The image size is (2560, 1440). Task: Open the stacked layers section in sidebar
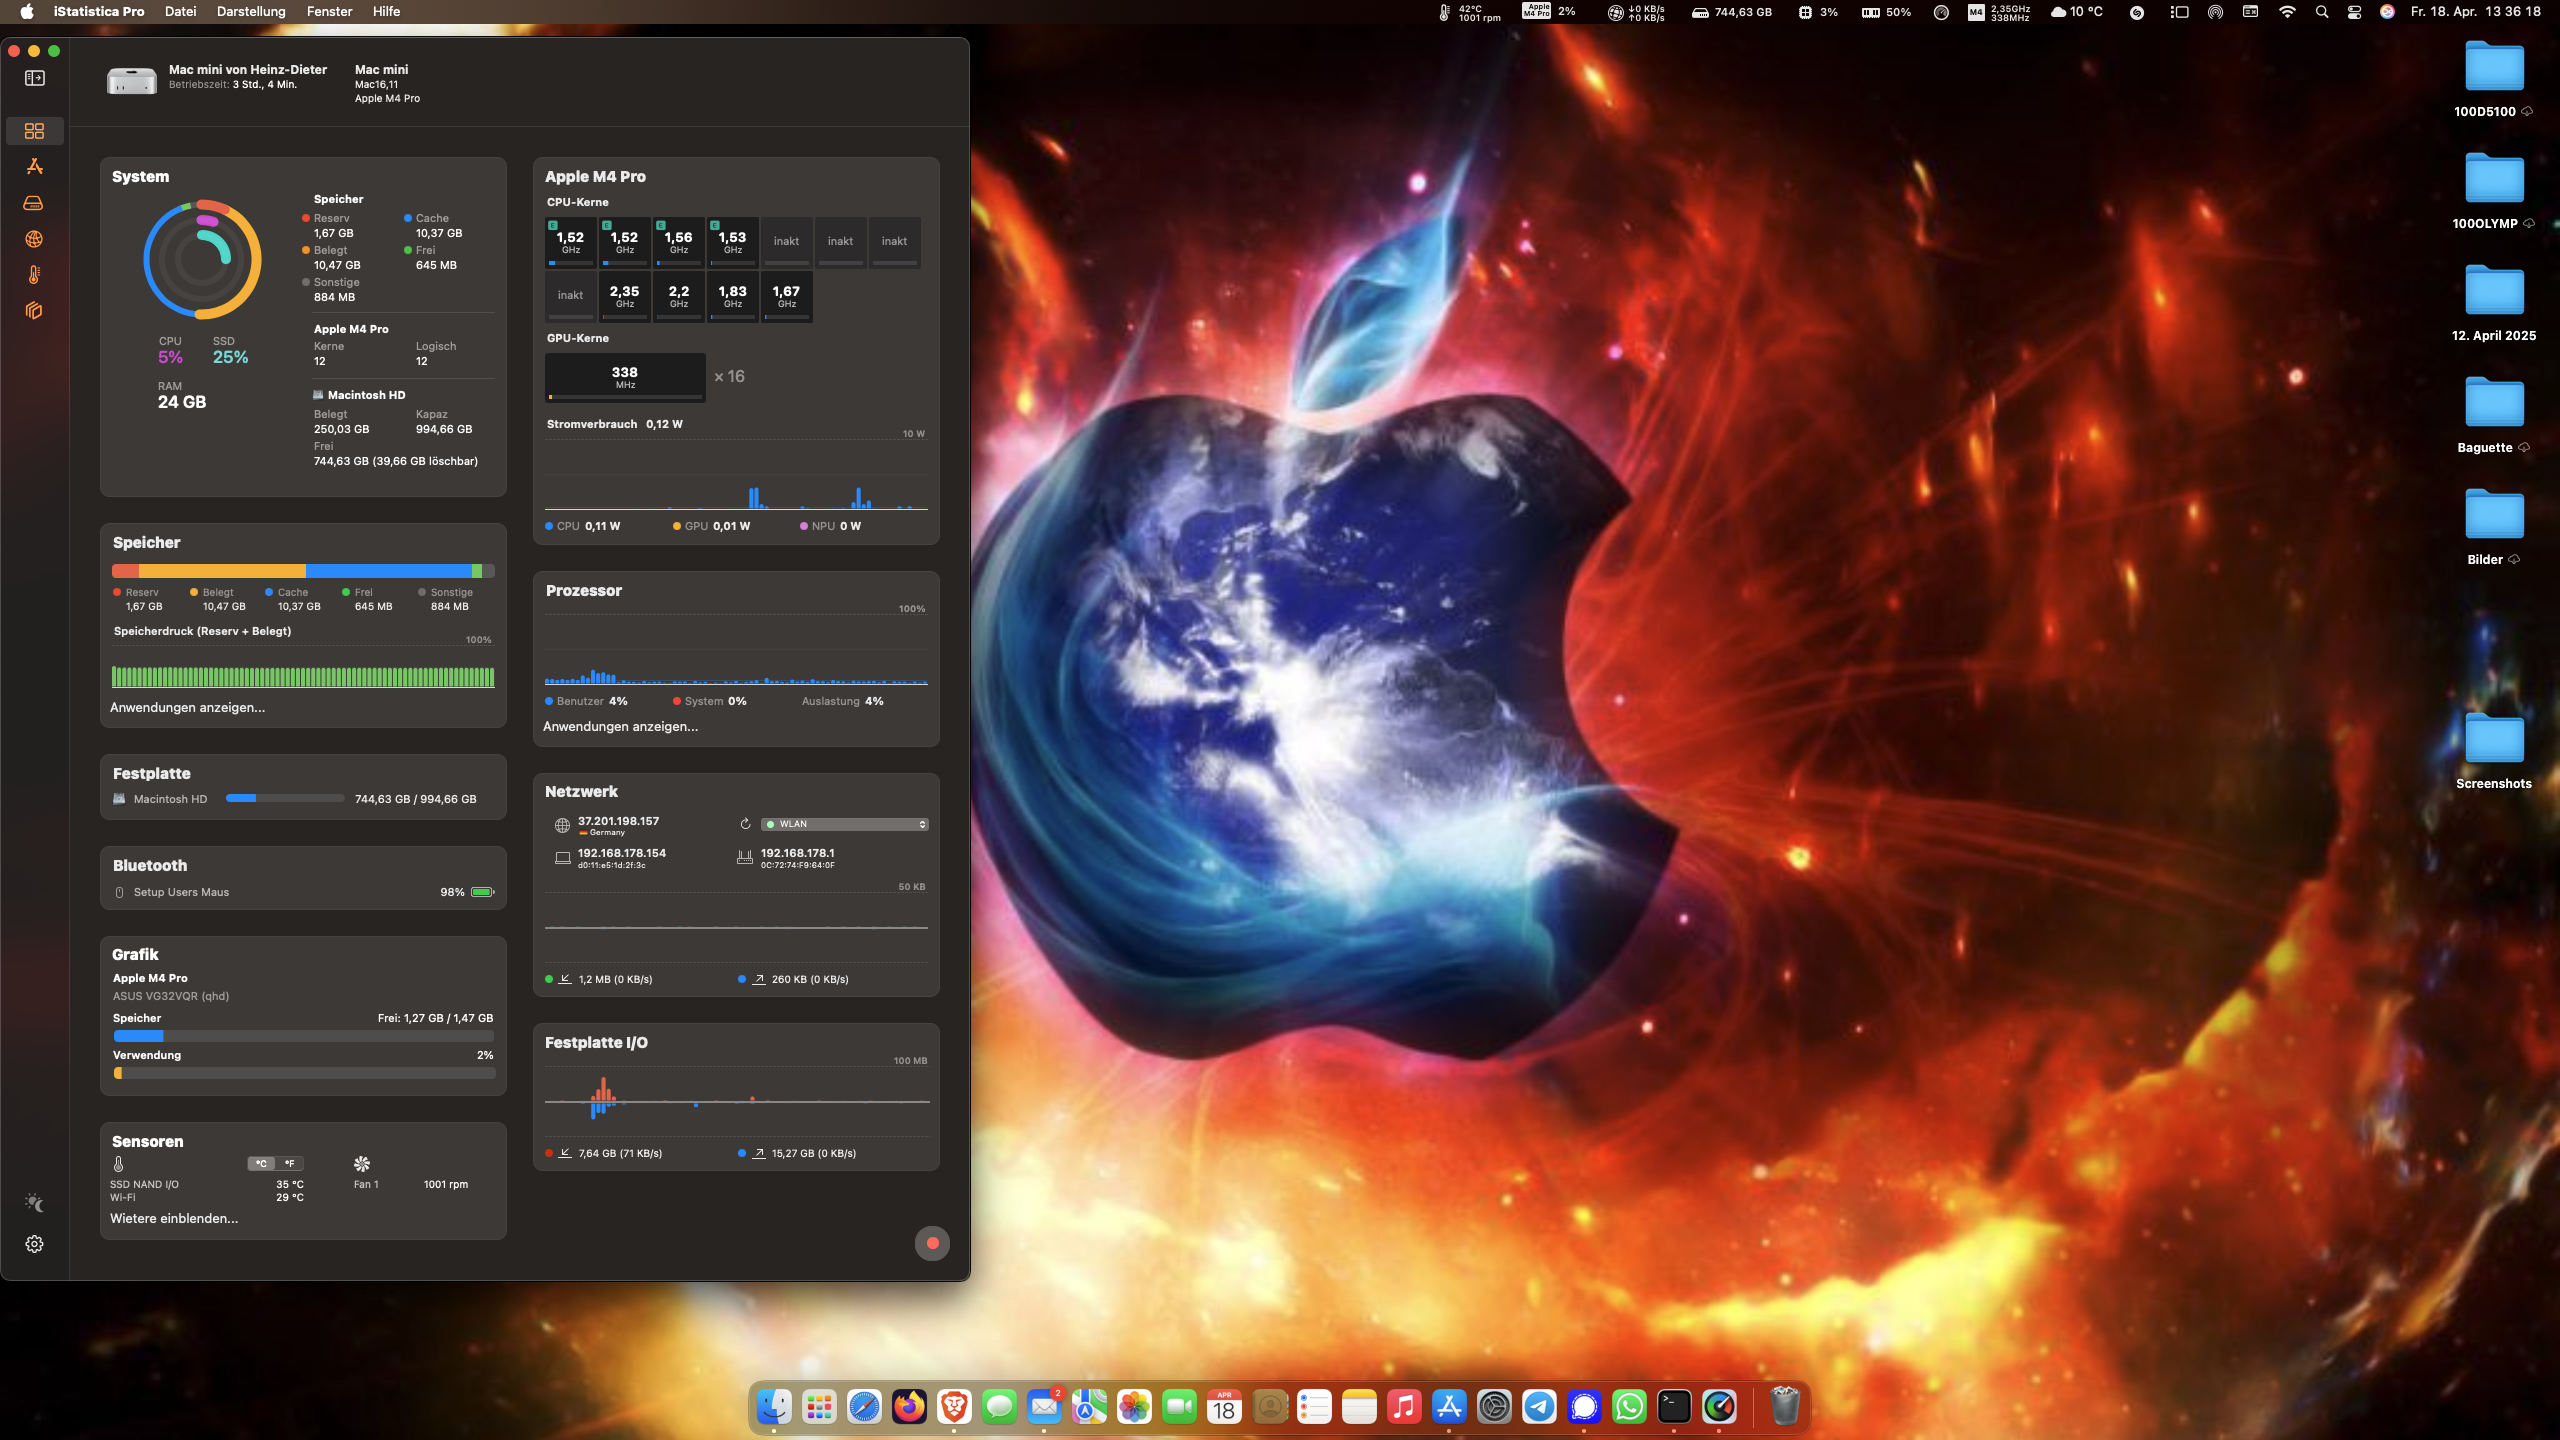click(34, 311)
